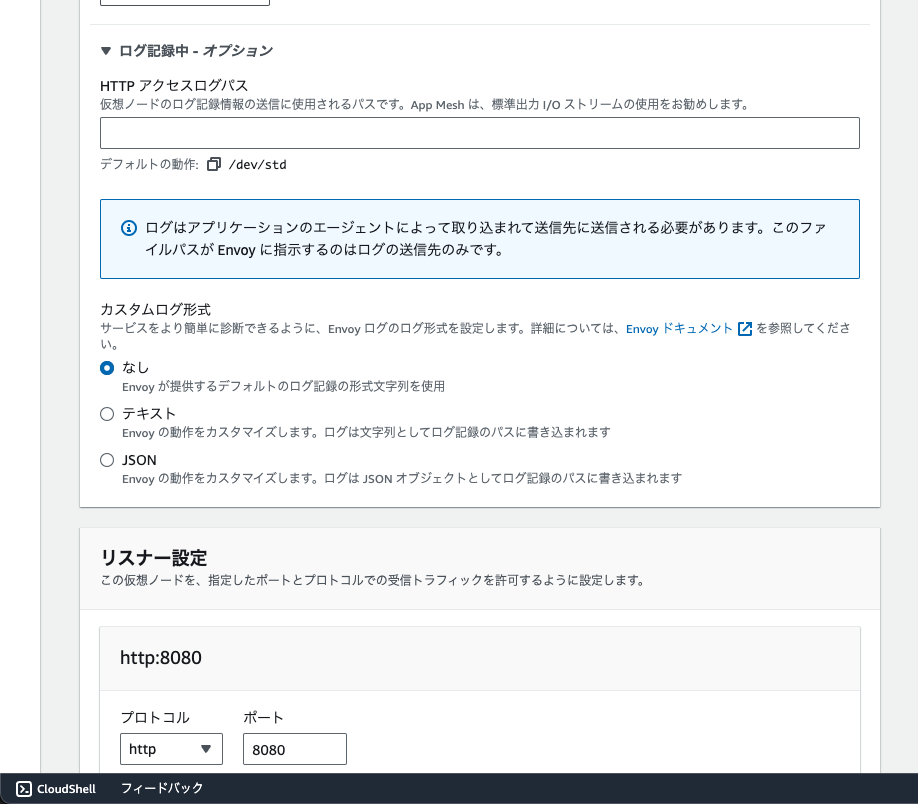Click the info icon in the blue notice
This screenshot has width=918, height=804.
click(129, 228)
